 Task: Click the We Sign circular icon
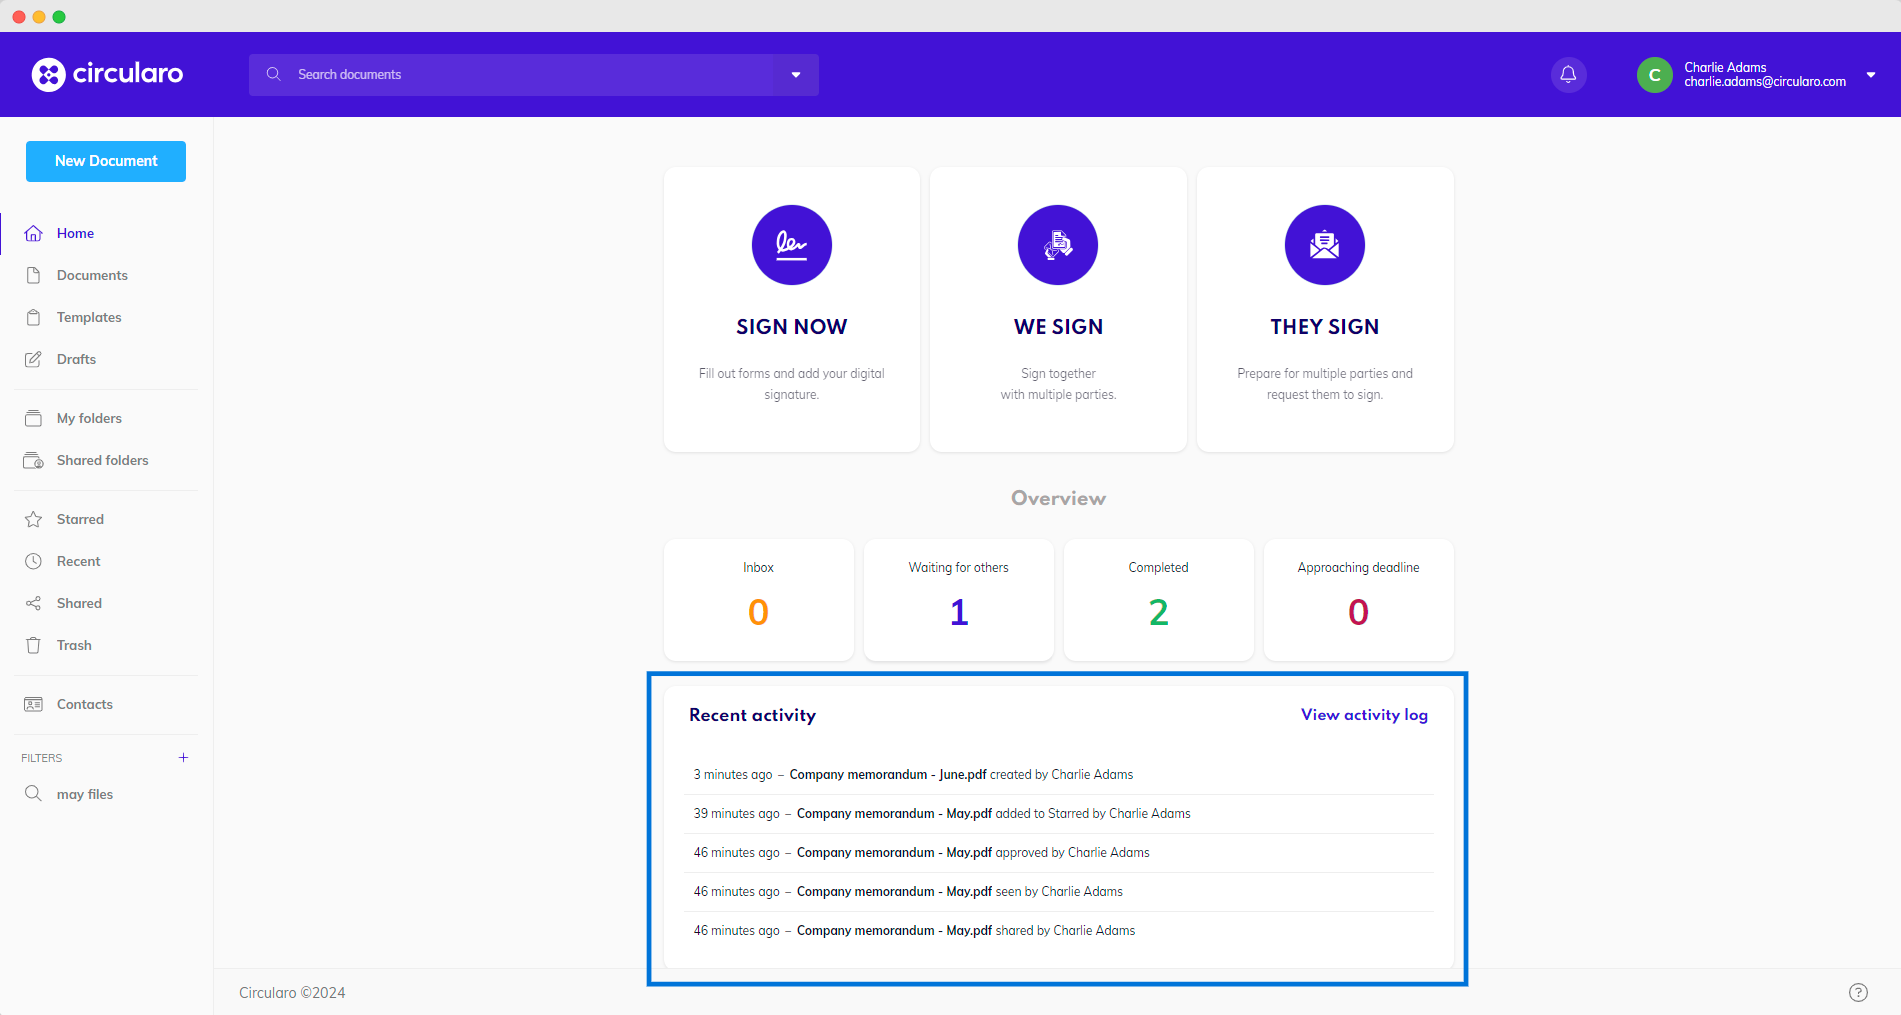click(1057, 245)
